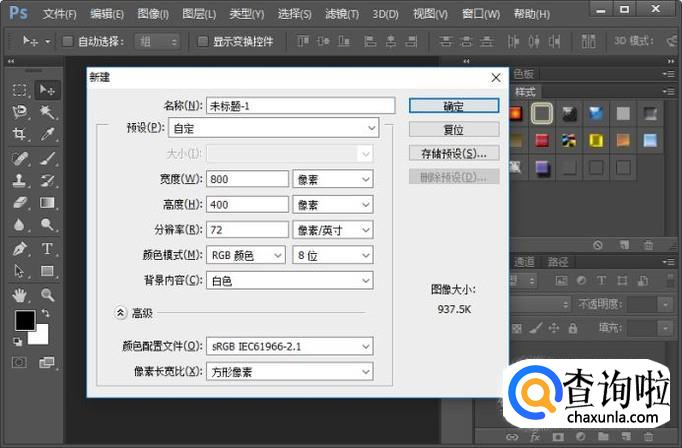Select the Eraser tool
Image resolution: width=682 pixels, height=448 pixels.
click(19, 202)
